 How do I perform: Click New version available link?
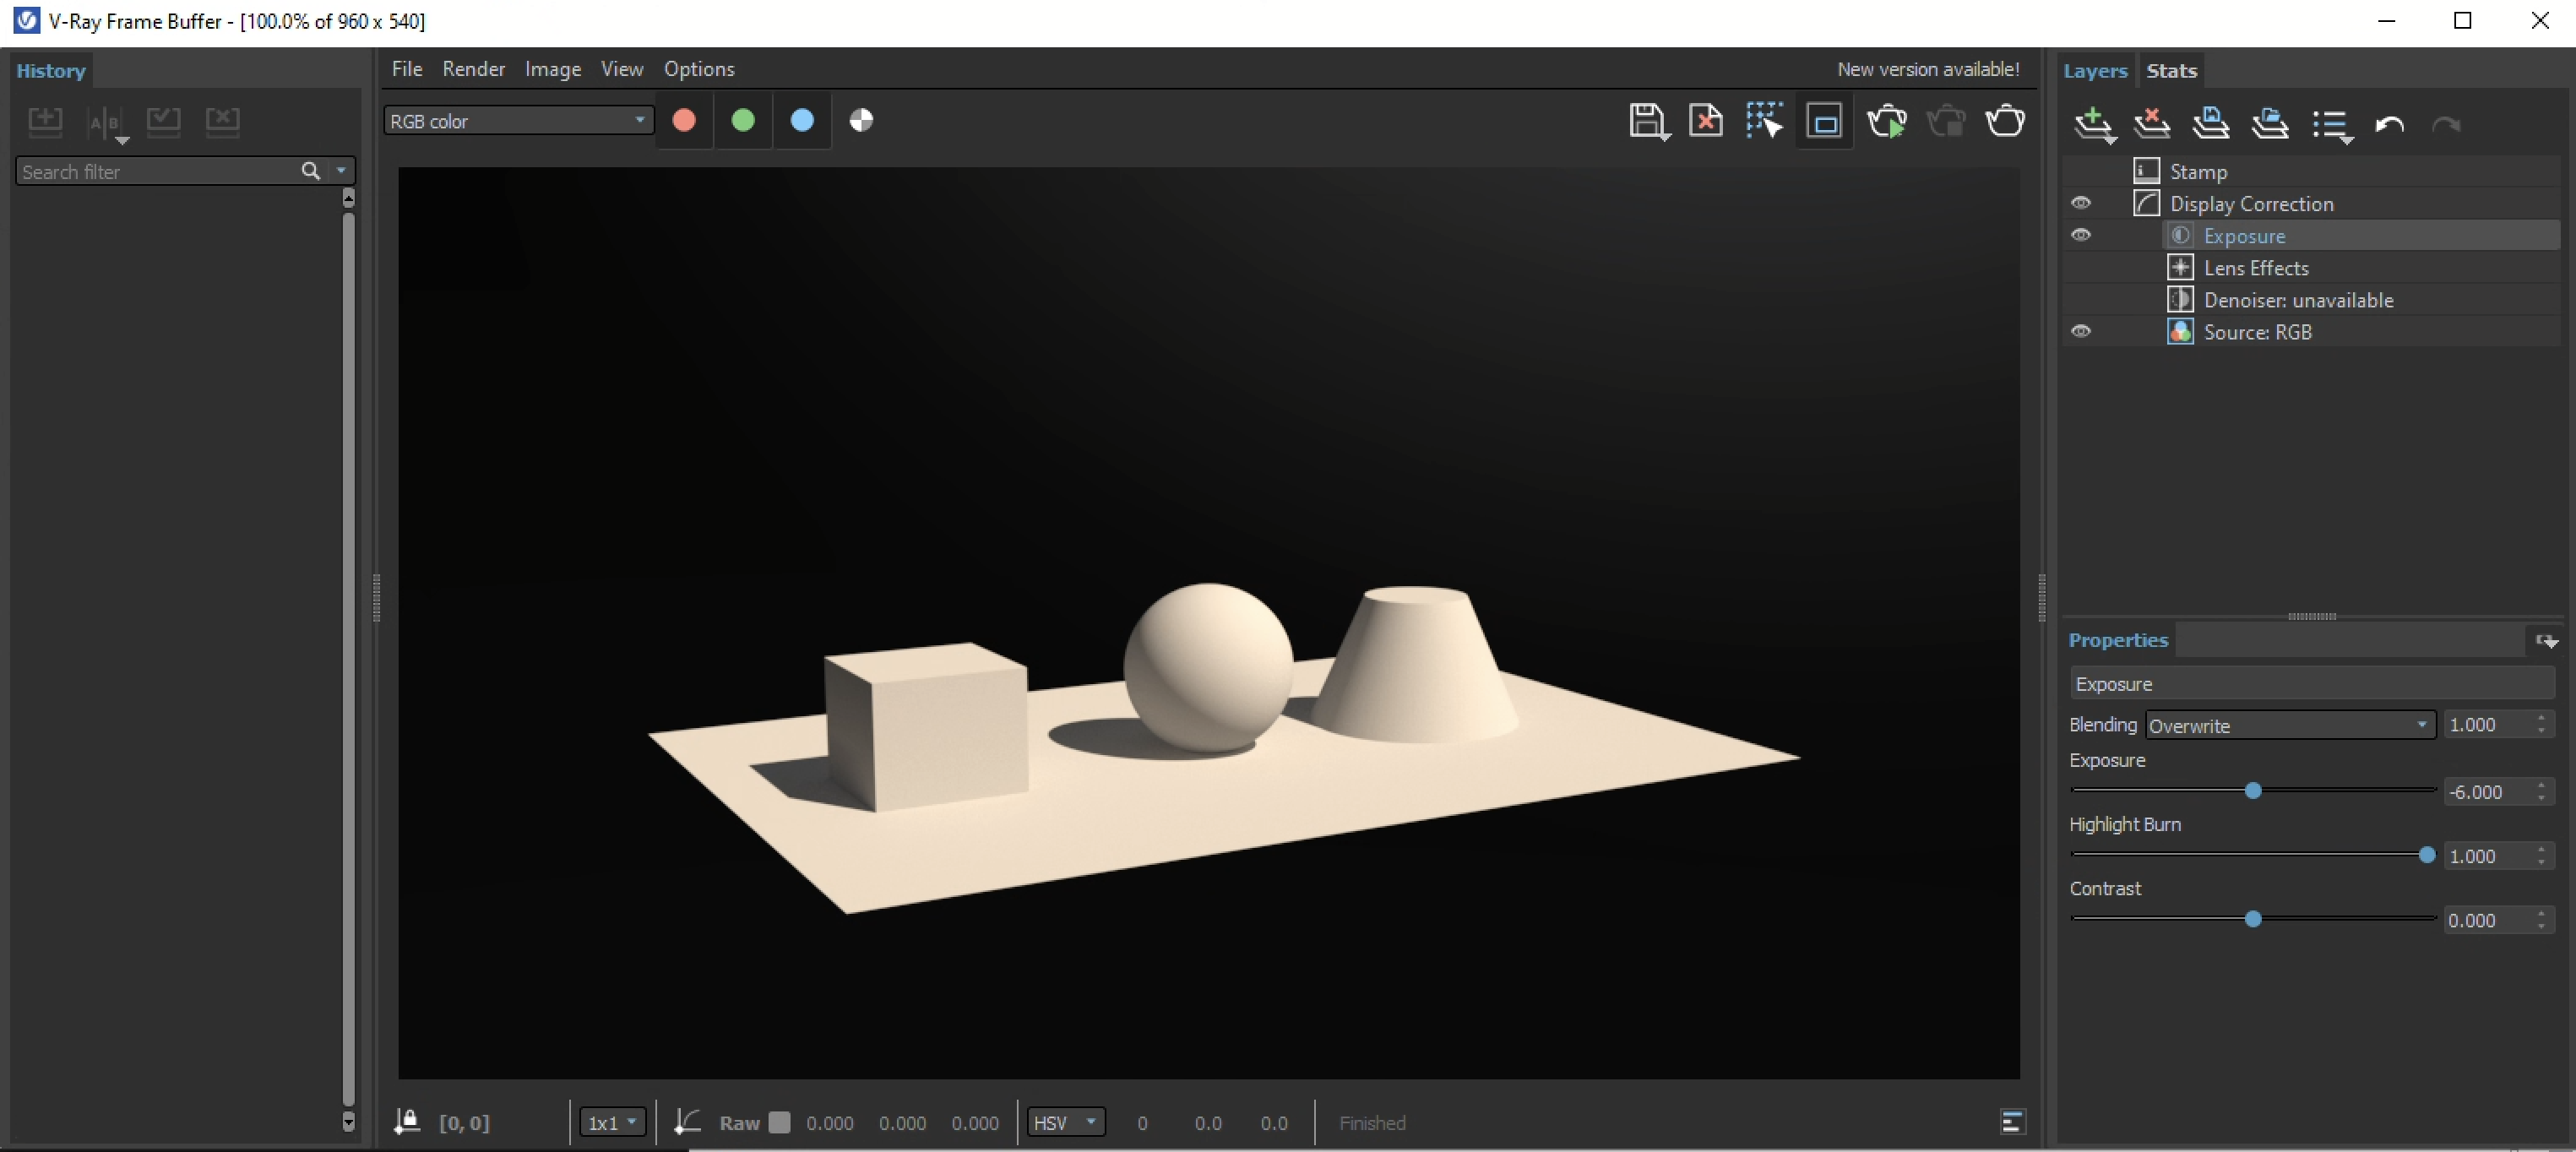1928,69
